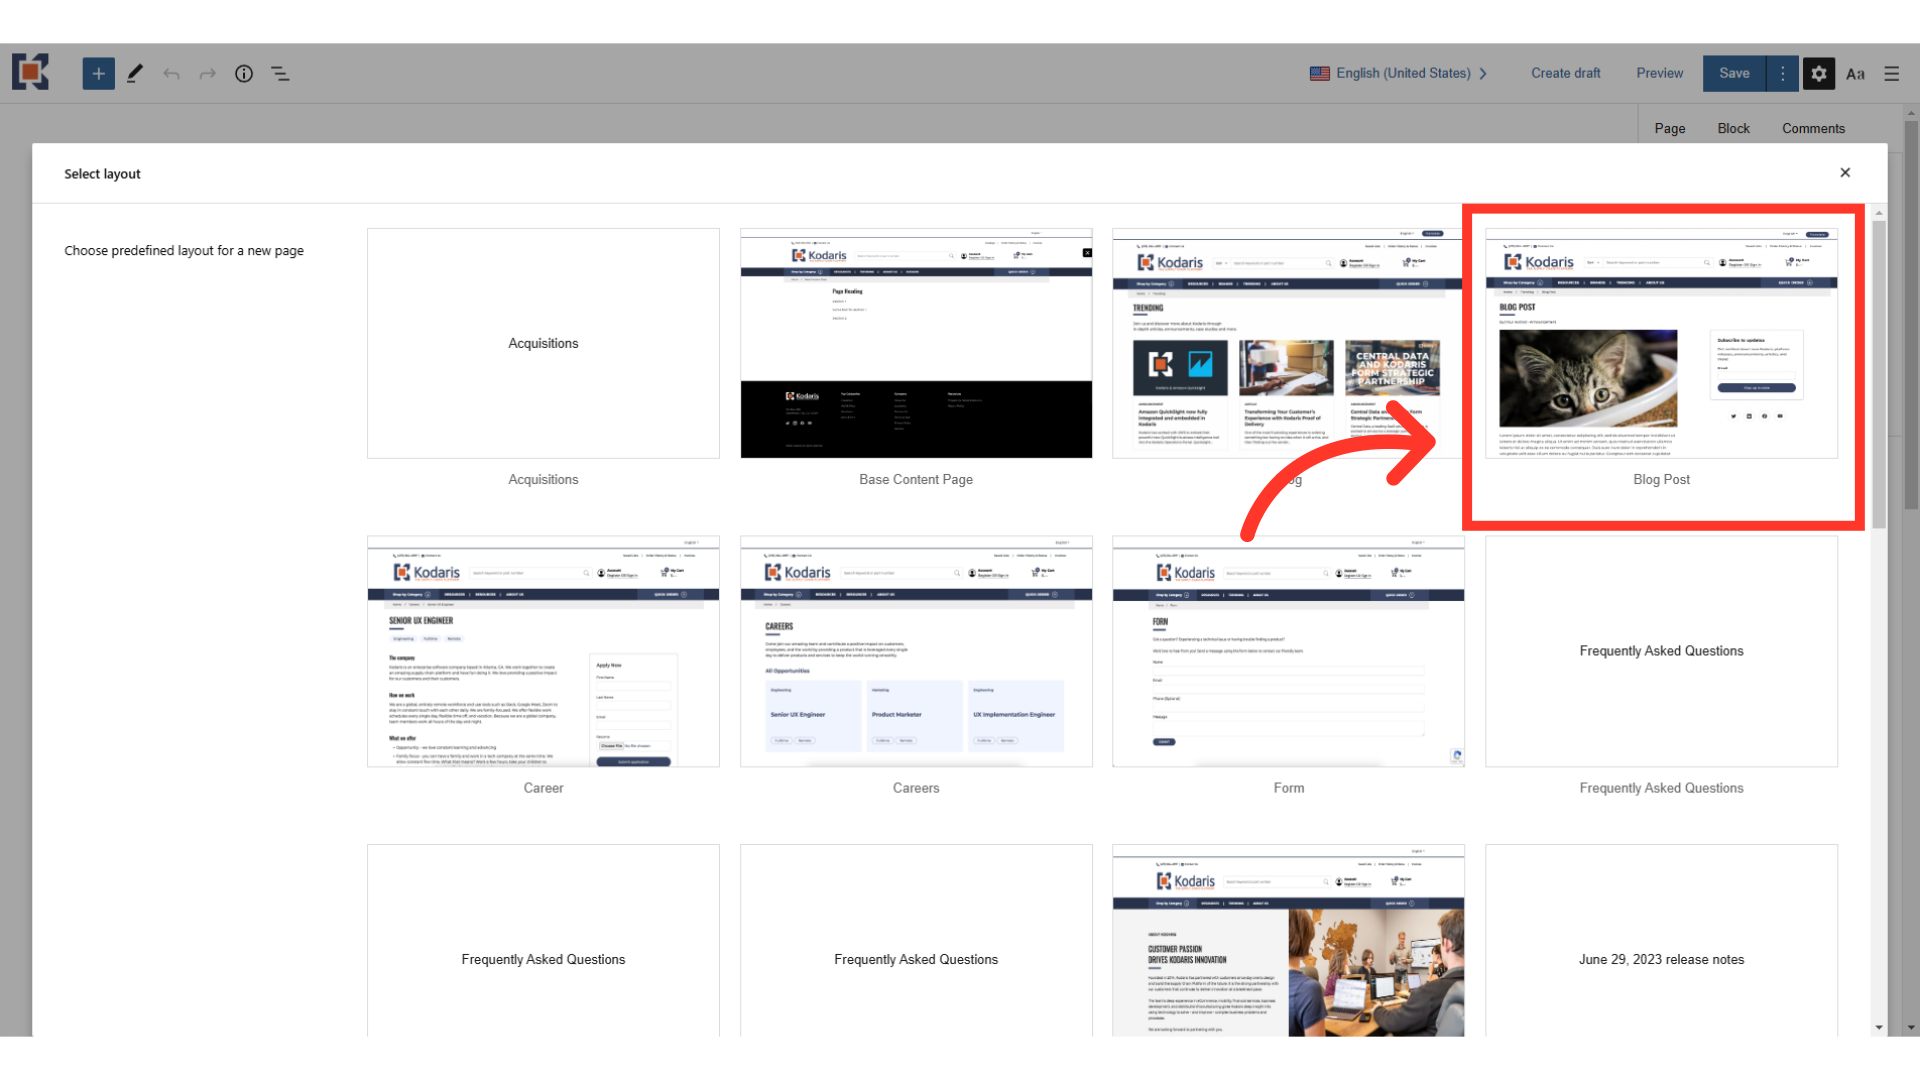Viewport: 1920px width, 1080px height.
Task: Click the blue add block plus icon
Action: pyautogui.click(x=98, y=73)
